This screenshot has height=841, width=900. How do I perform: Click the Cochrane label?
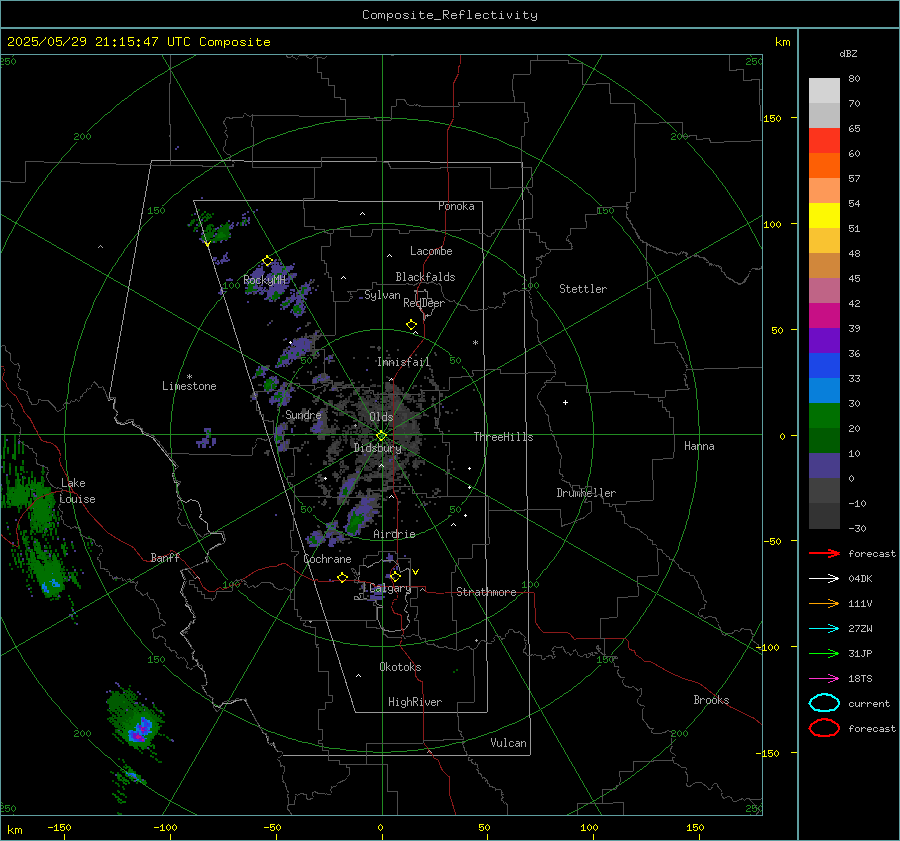tap(327, 559)
